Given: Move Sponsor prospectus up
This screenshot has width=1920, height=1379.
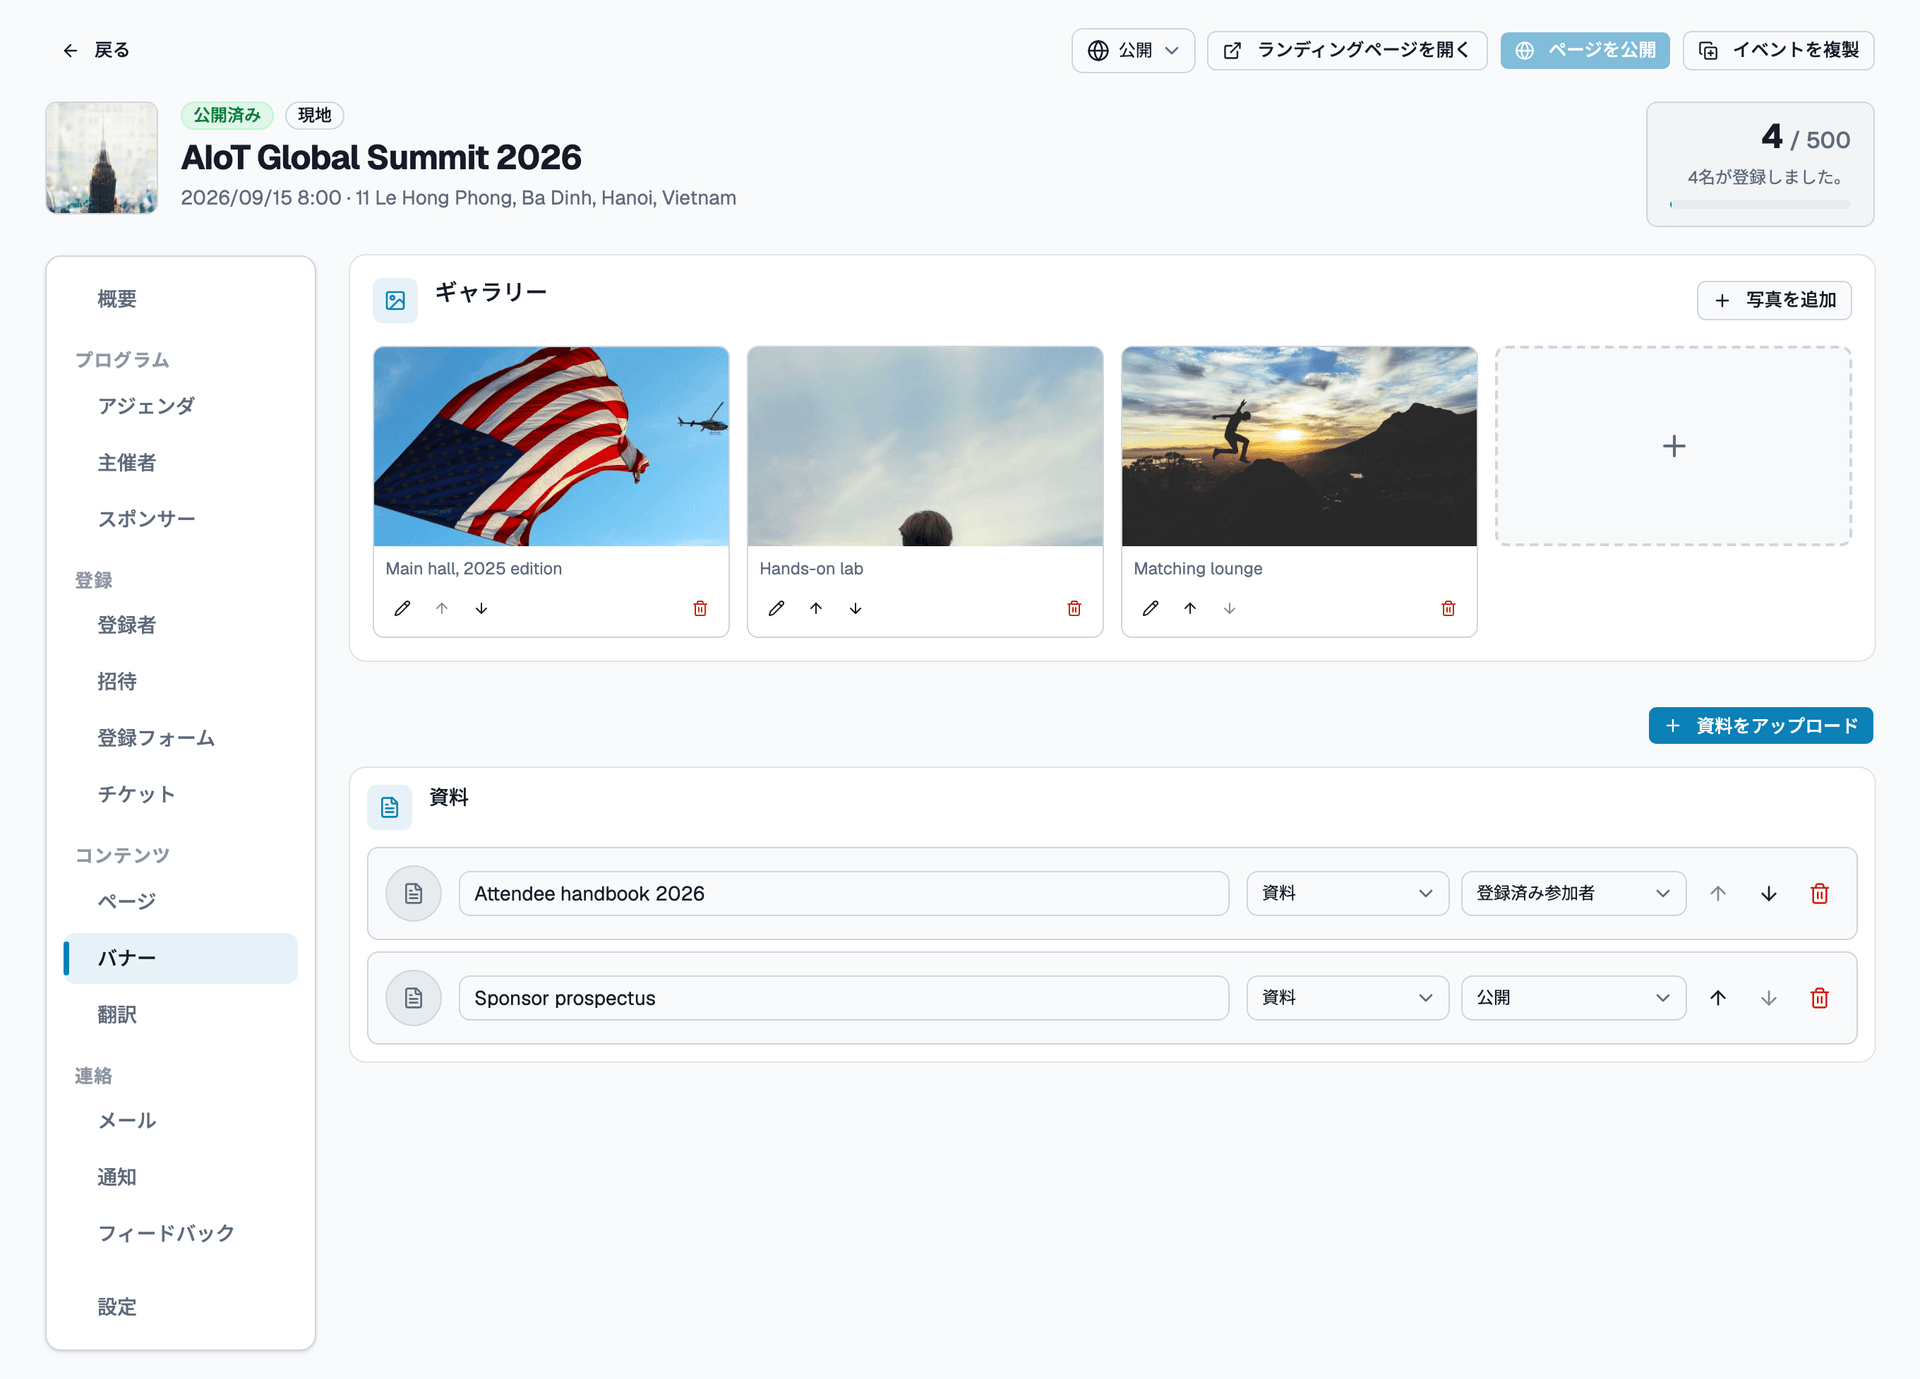Looking at the screenshot, I should pos(1718,998).
